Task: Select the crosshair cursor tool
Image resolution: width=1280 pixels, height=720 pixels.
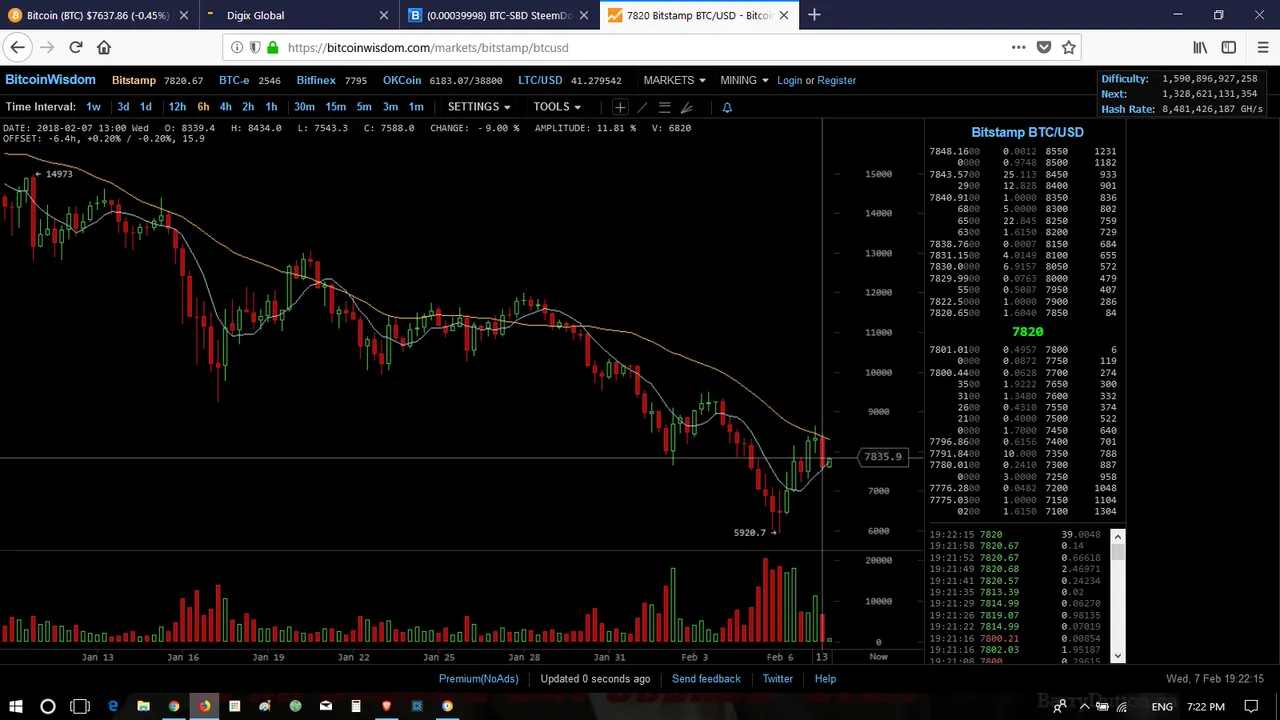Action: (620, 107)
